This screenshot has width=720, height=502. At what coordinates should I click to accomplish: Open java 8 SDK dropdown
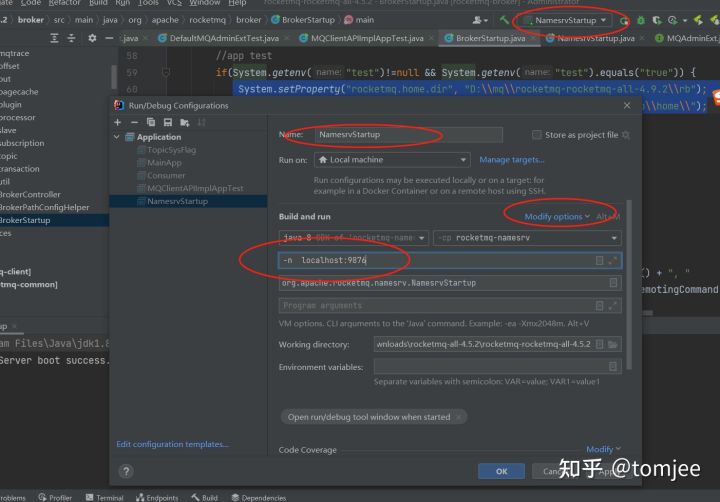[354, 238]
